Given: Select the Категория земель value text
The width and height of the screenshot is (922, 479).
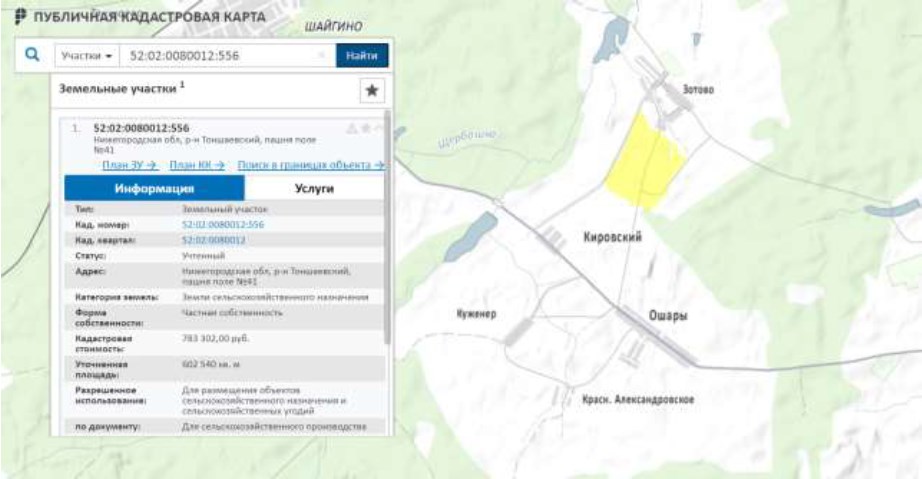Looking at the screenshot, I should (x=275, y=297).
